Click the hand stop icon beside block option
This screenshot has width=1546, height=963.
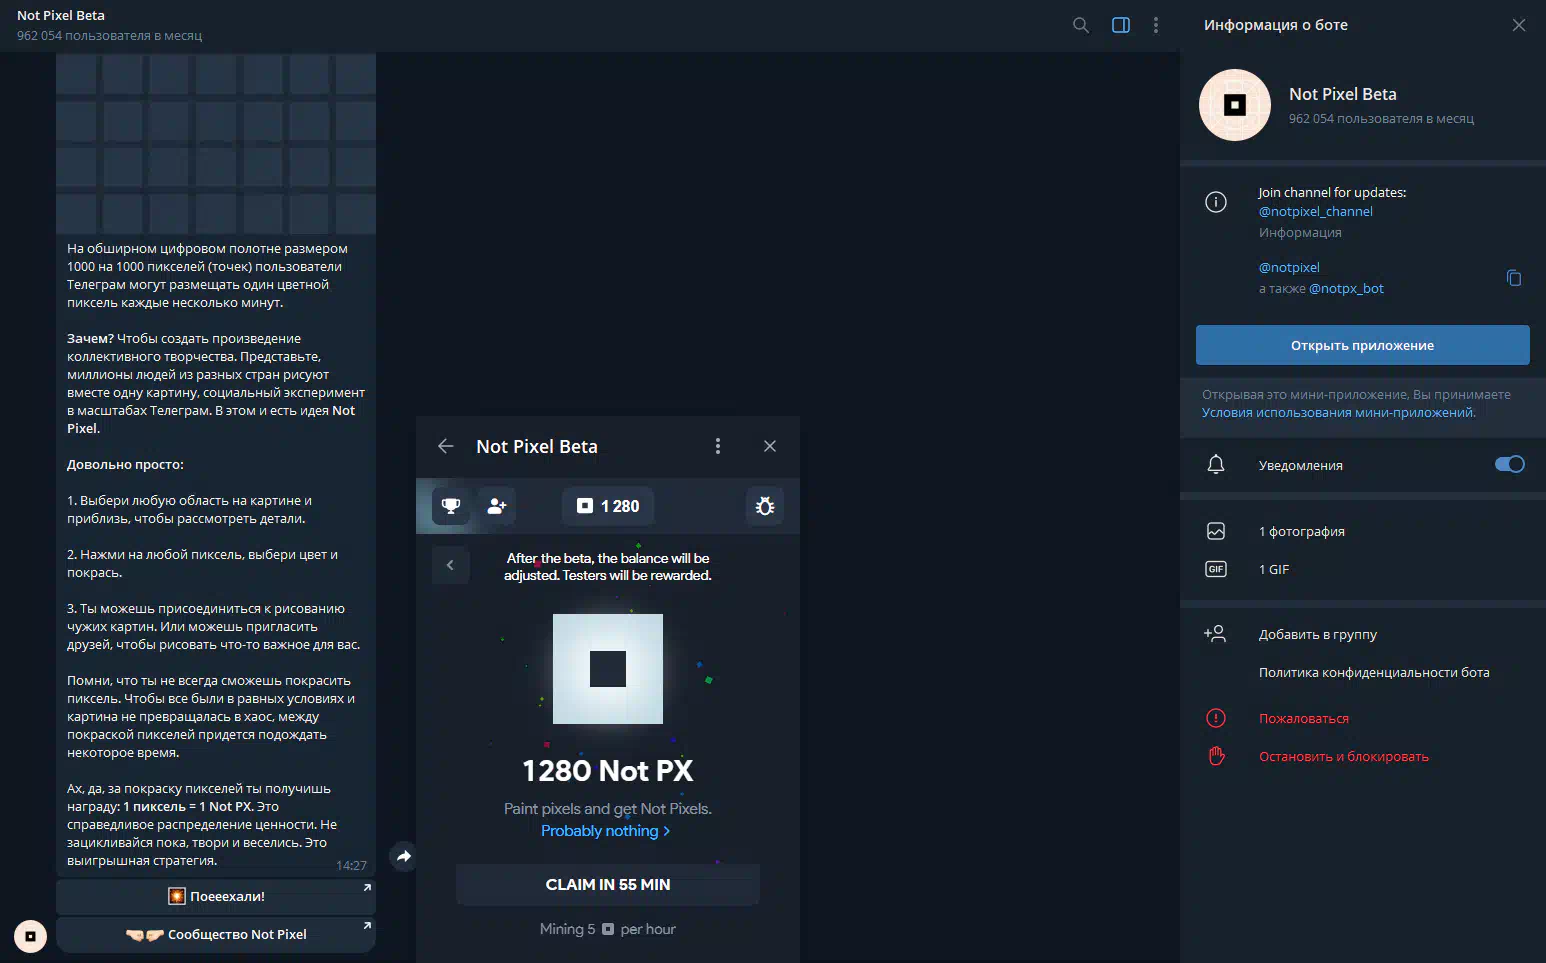click(x=1216, y=756)
